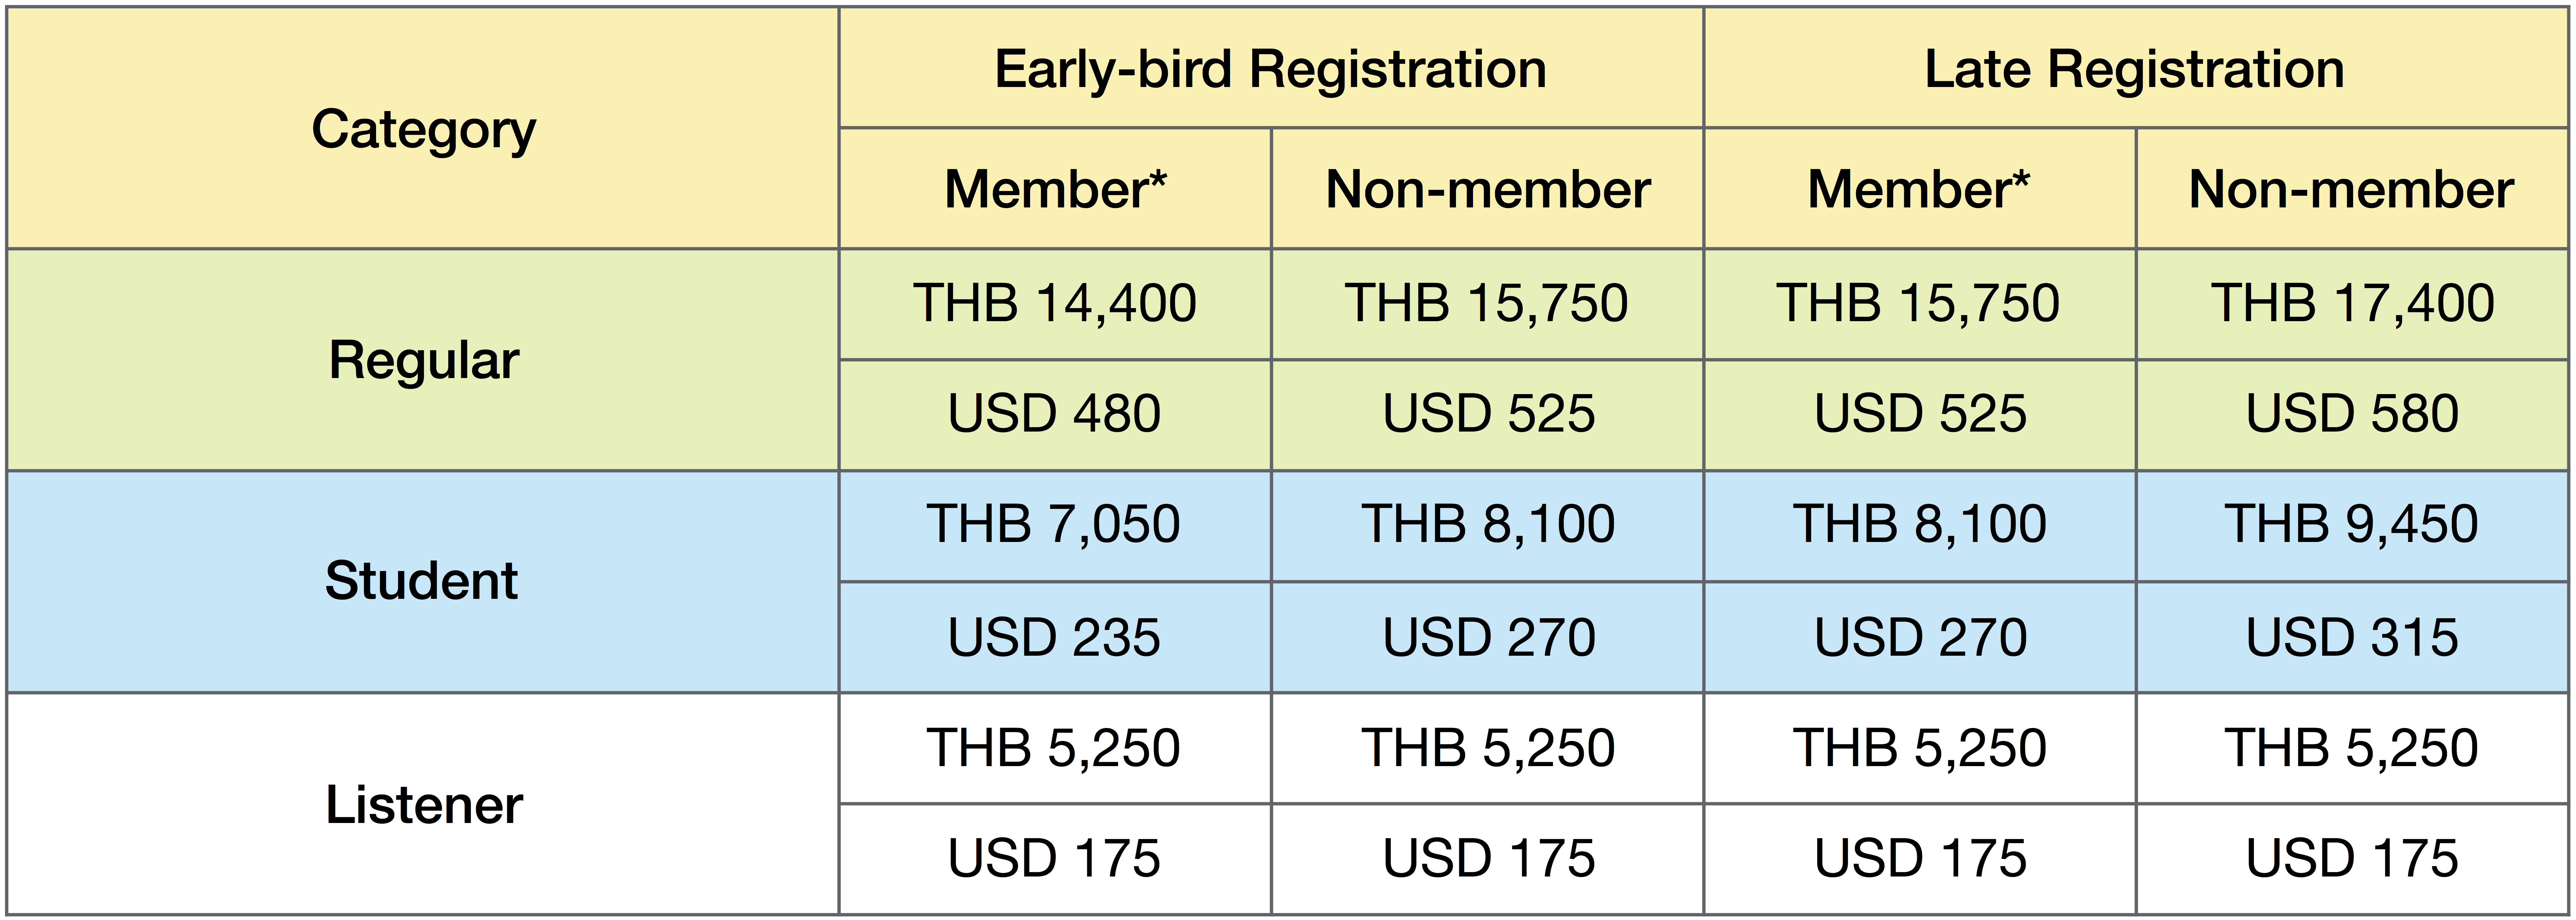The width and height of the screenshot is (2576, 920).
Task: Select the USD 480 price cell
Action: pyautogui.click(x=1055, y=415)
